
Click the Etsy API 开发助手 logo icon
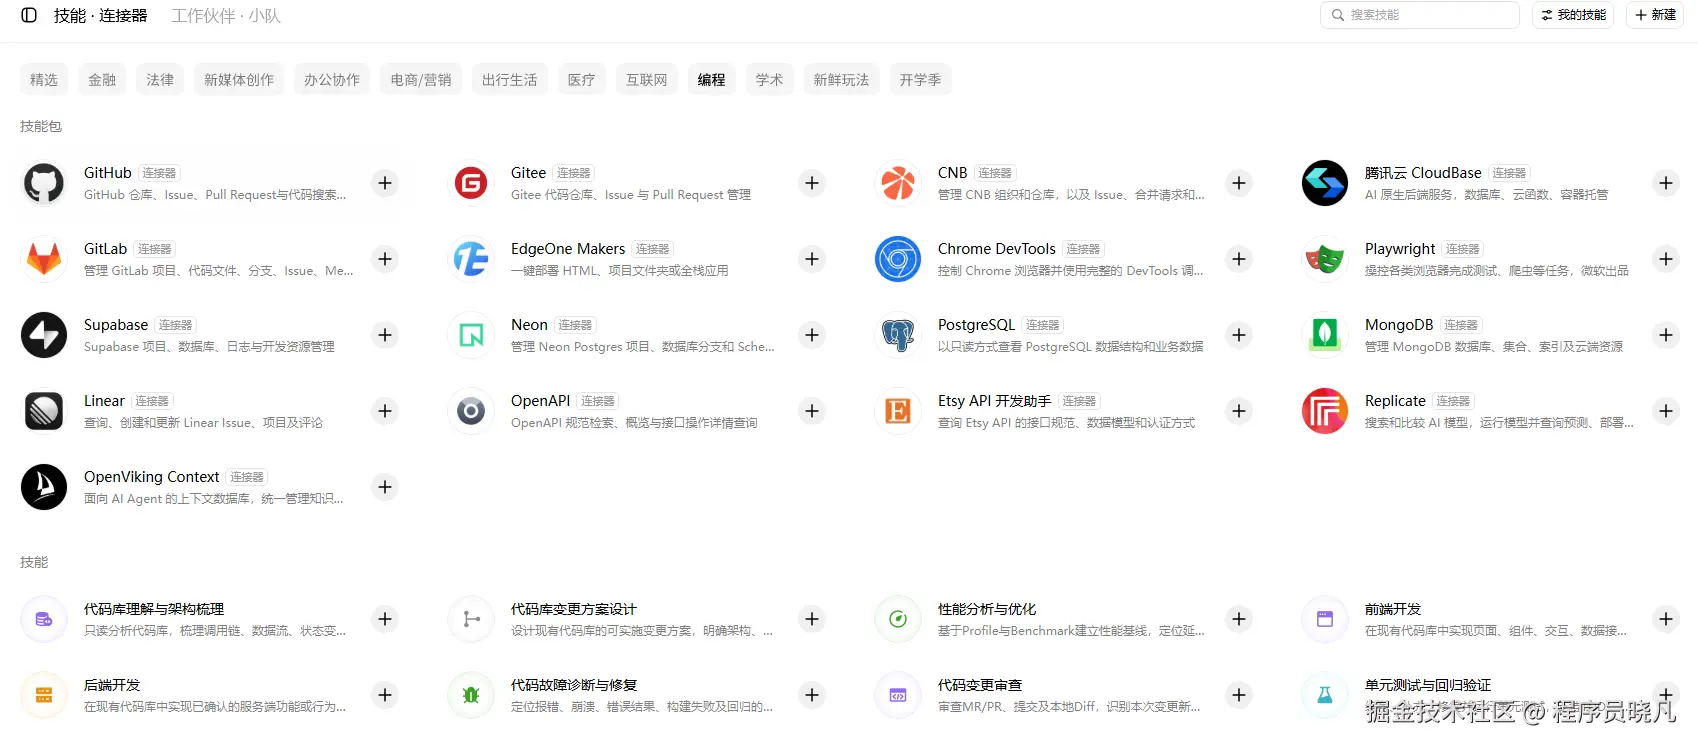pyautogui.click(x=898, y=411)
